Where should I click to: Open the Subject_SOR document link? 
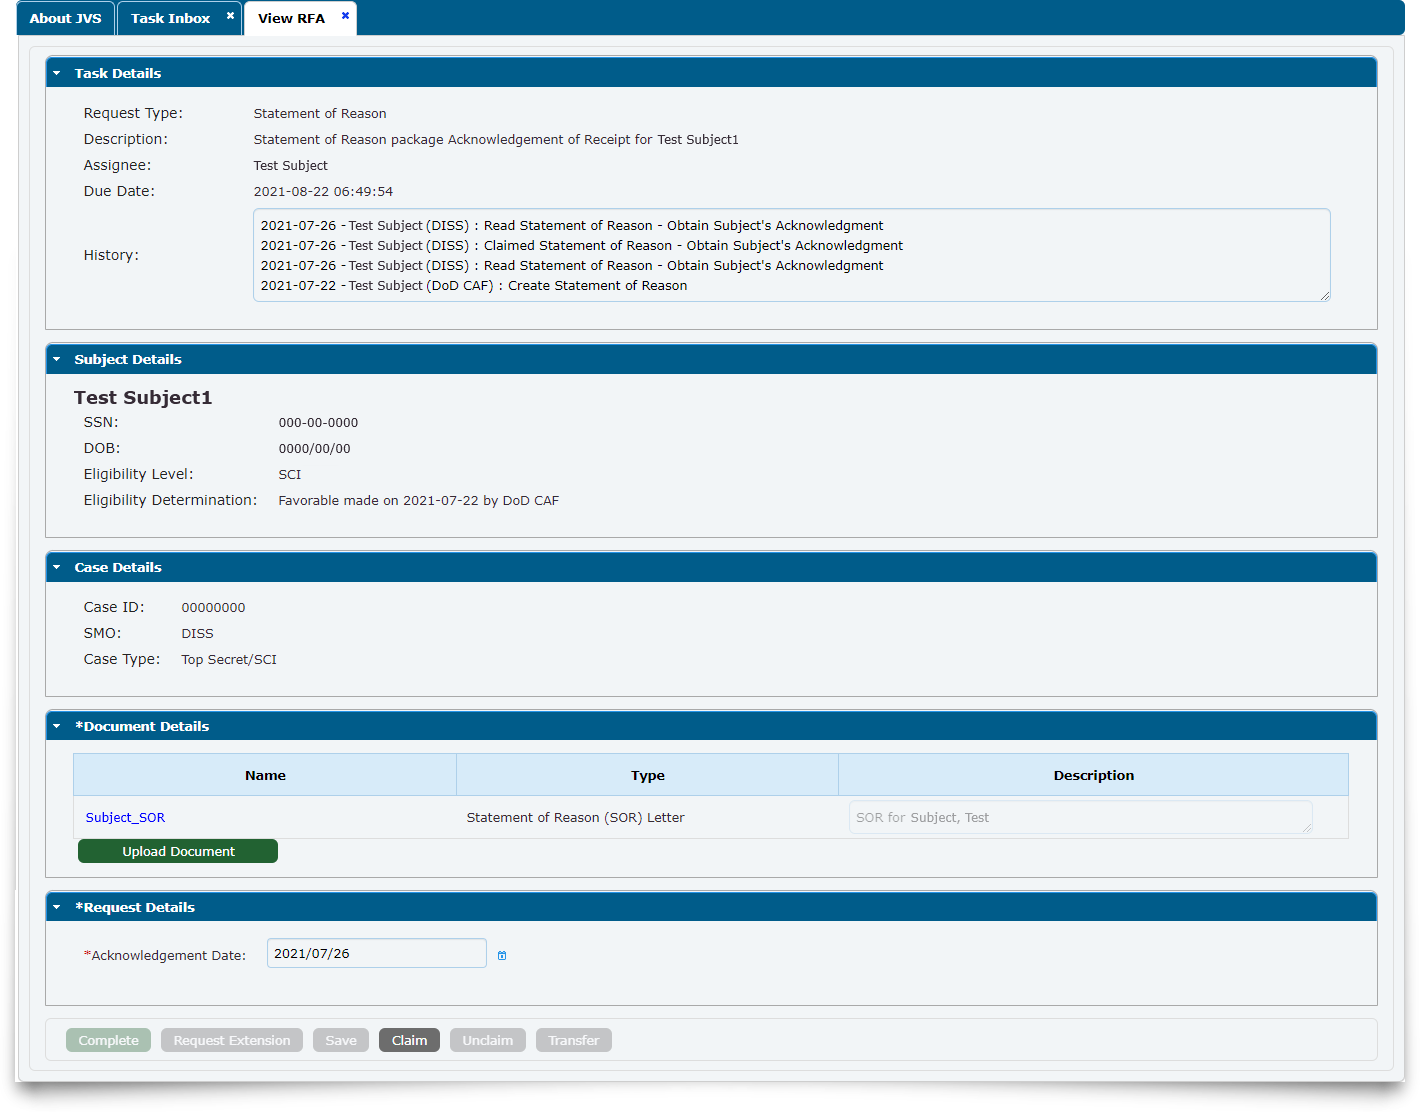(x=125, y=817)
